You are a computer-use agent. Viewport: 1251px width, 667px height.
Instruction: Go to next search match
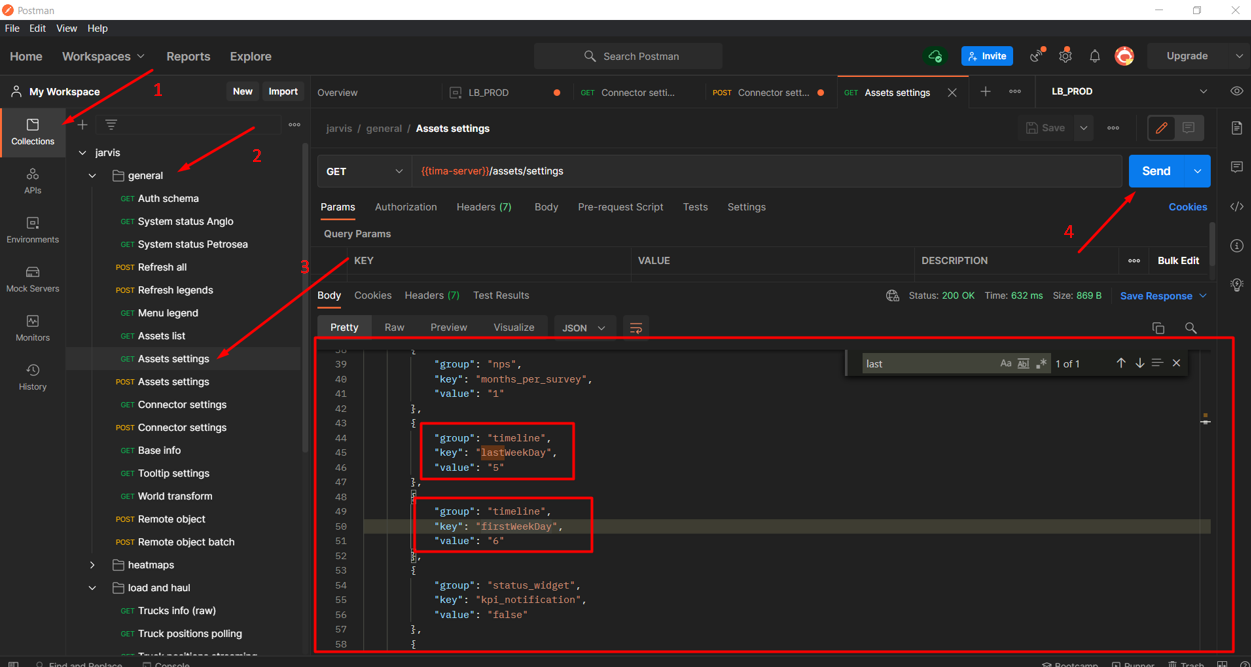pyautogui.click(x=1139, y=363)
